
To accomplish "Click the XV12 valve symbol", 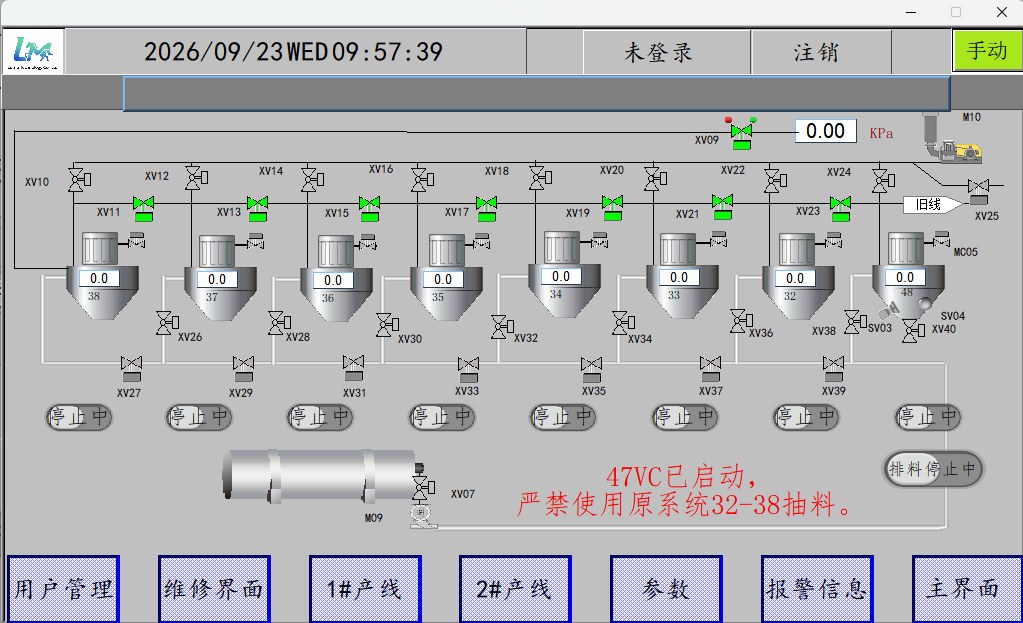I will [x=196, y=177].
